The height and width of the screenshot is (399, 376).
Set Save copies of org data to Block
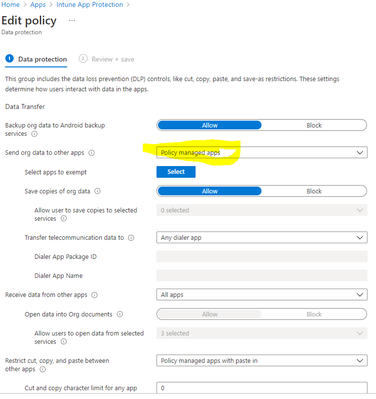tap(314, 191)
